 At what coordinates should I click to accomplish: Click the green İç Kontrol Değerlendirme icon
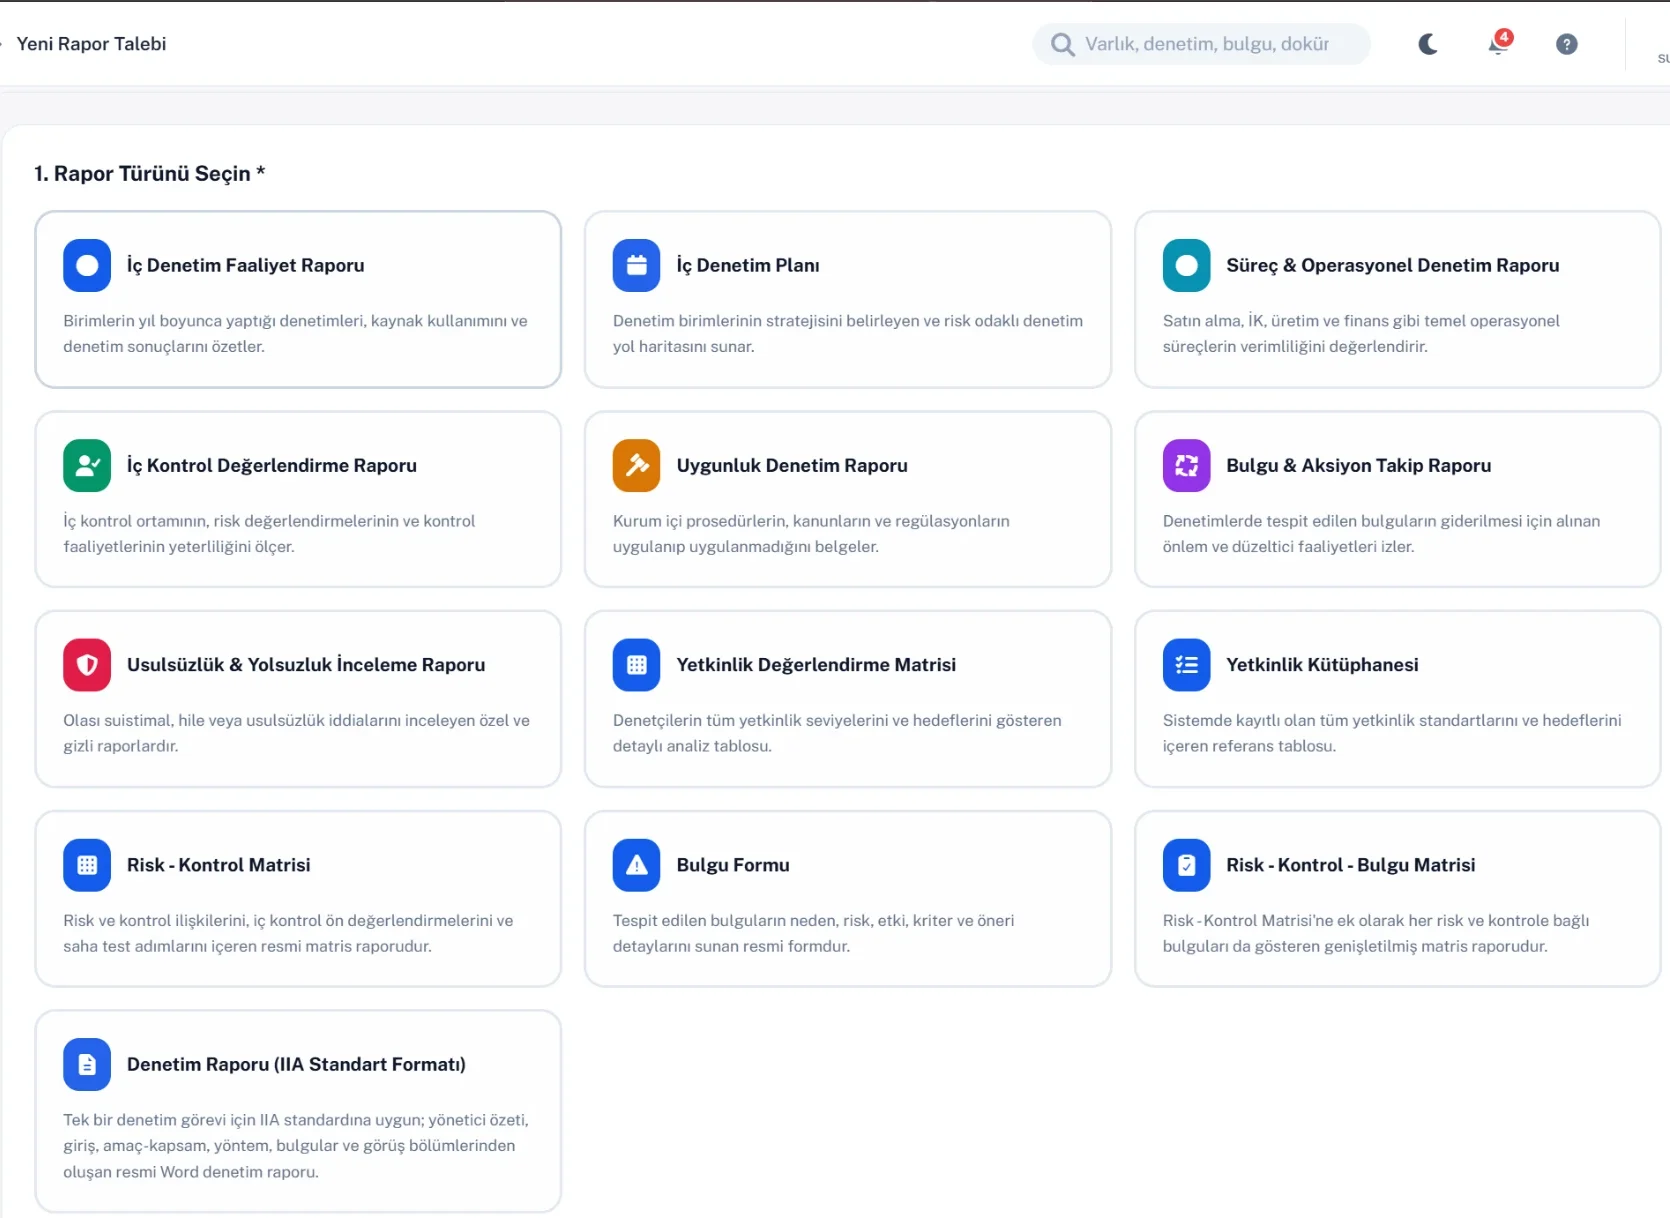(87, 465)
